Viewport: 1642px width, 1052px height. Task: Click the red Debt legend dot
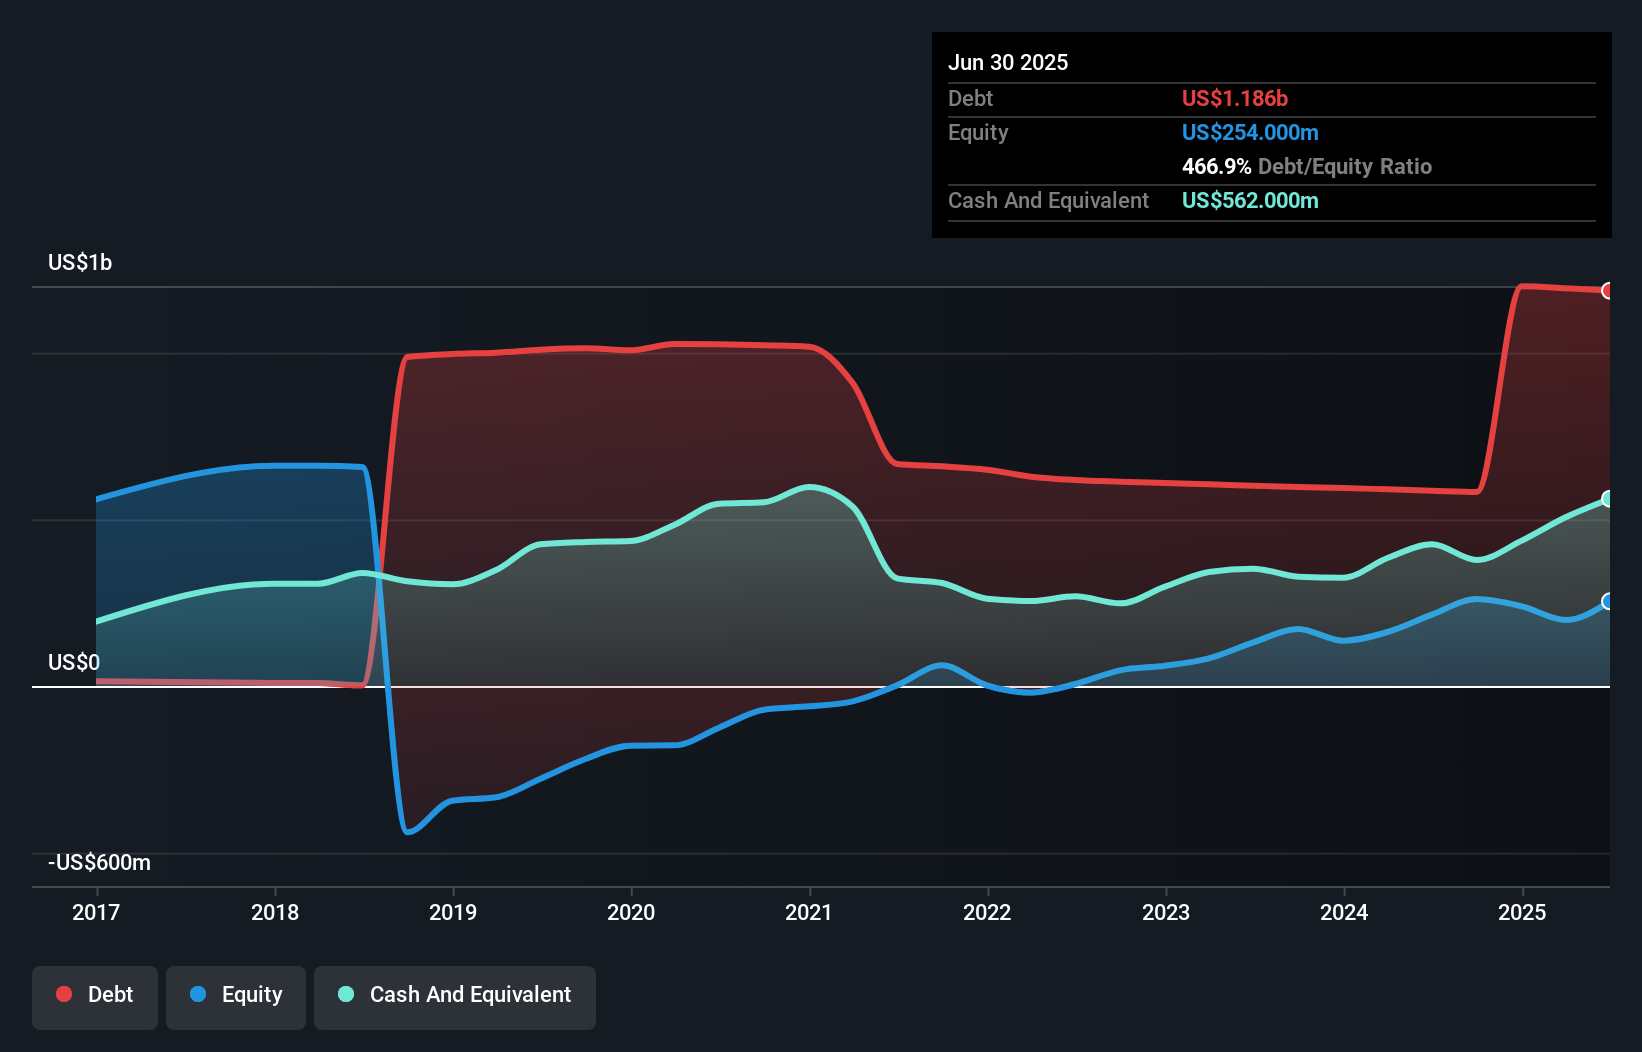64,994
